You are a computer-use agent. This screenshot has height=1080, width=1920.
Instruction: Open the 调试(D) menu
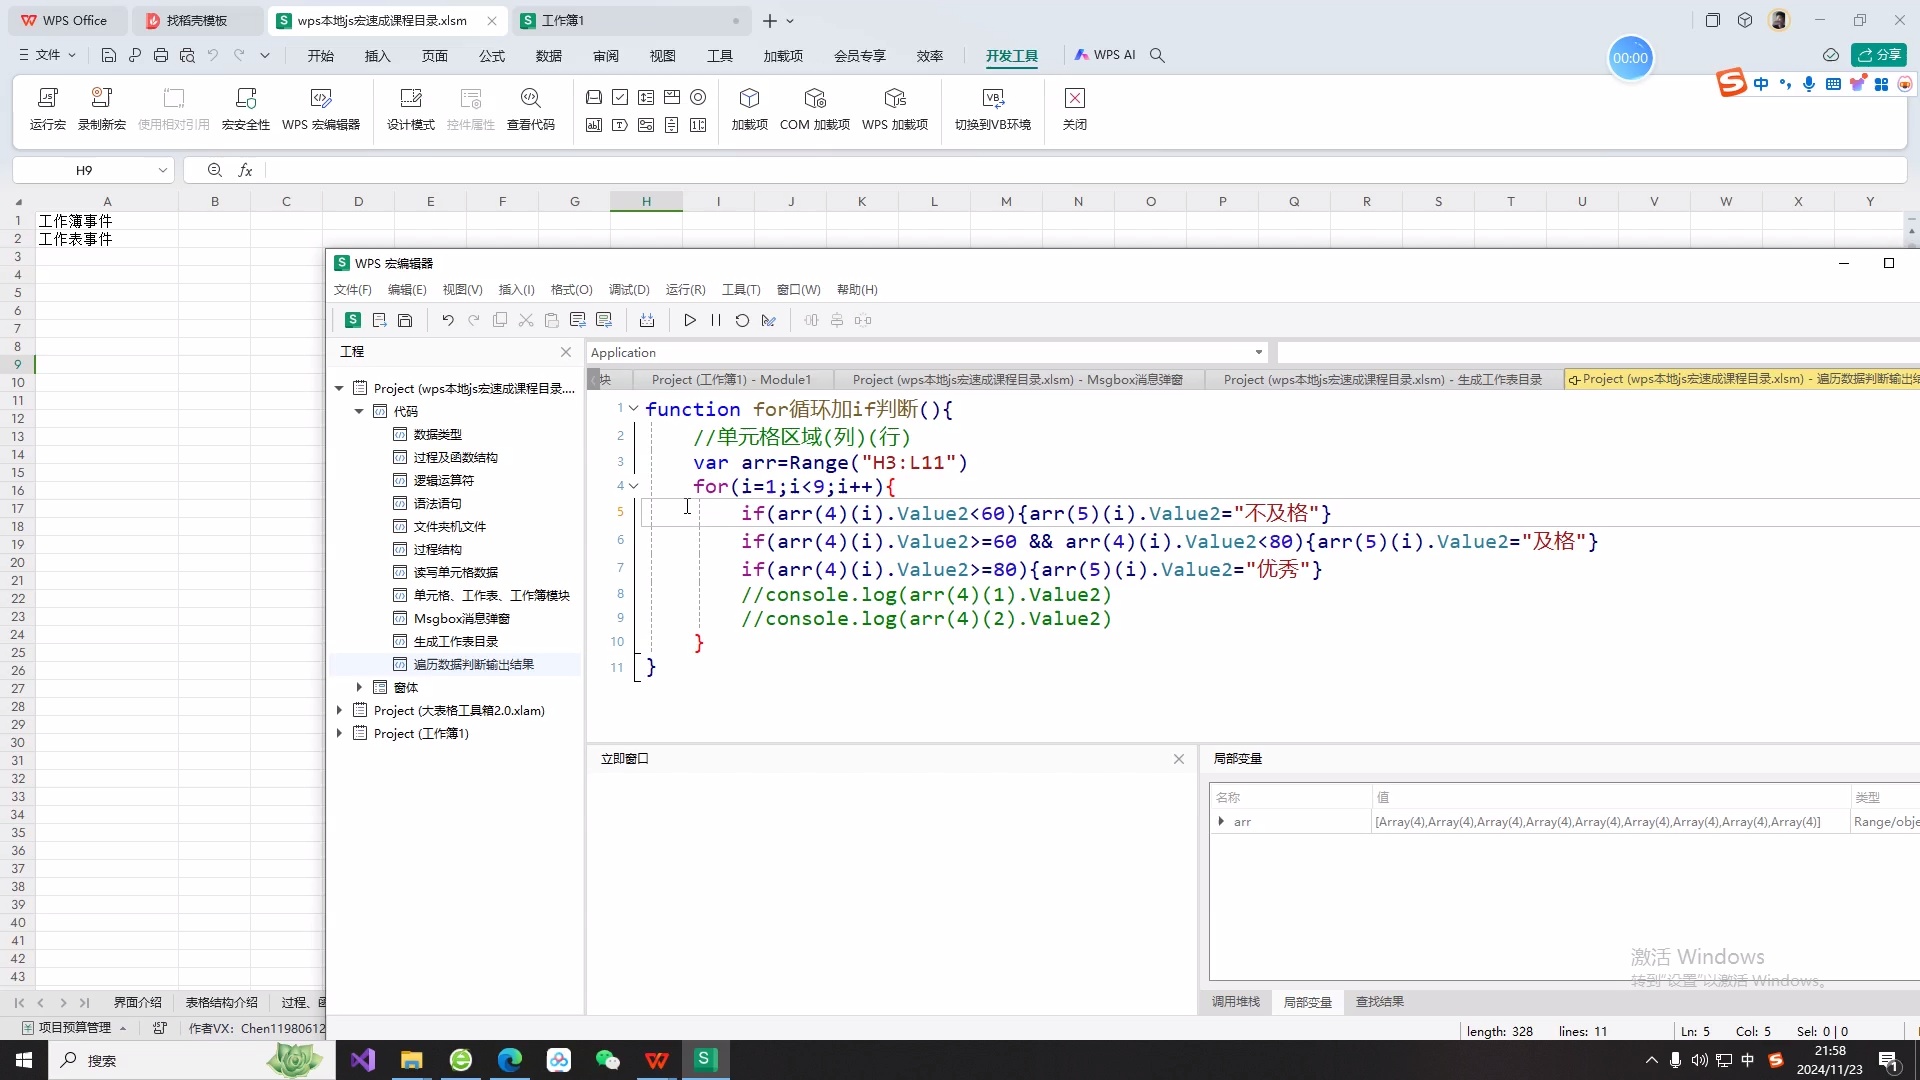[x=628, y=290]
